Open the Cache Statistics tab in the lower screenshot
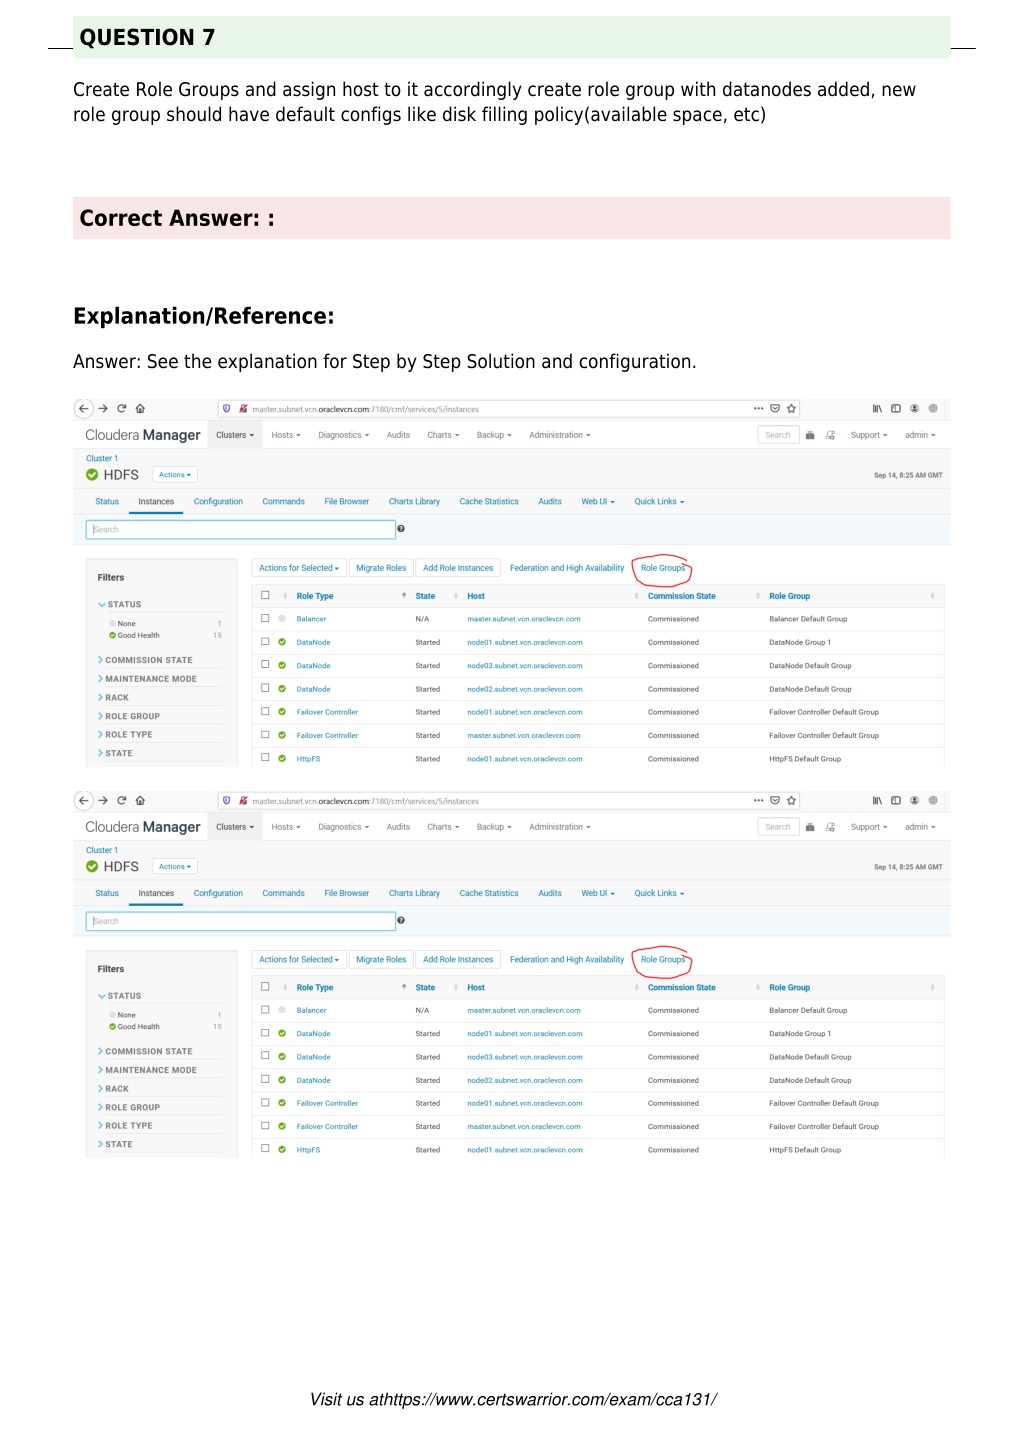 [x=489, y=893]
